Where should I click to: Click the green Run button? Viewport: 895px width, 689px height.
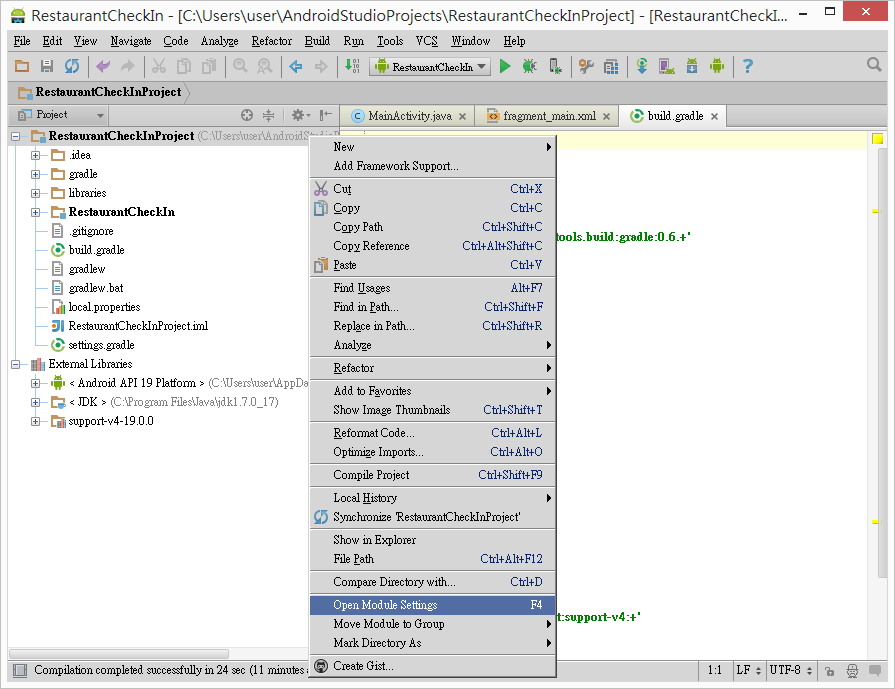[x=505, y=66]
